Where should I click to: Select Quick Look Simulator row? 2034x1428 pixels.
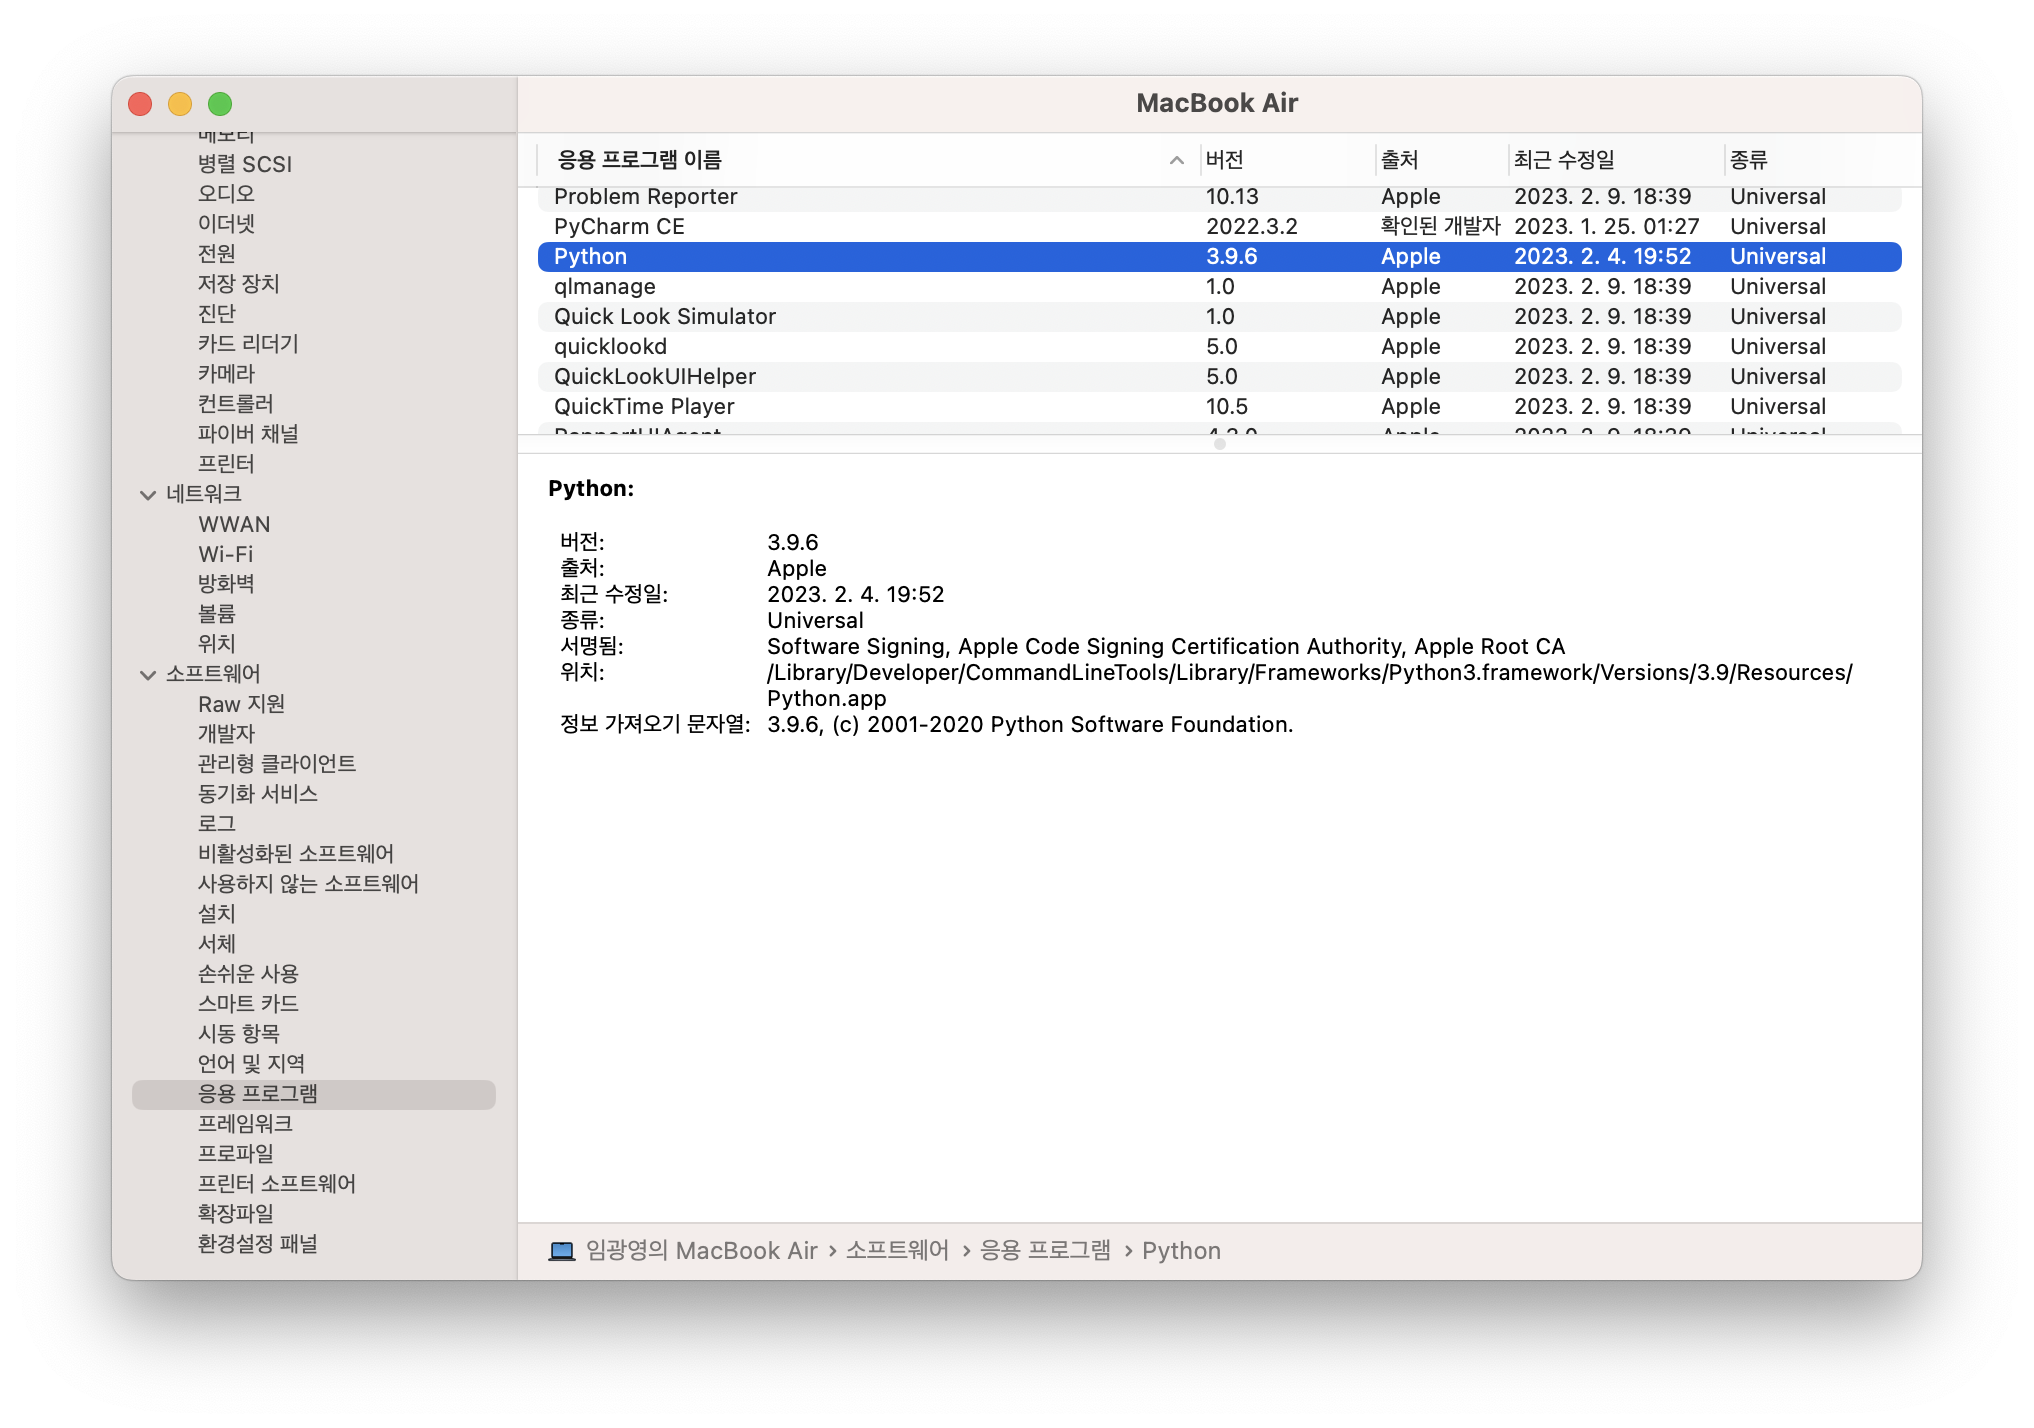664,317
